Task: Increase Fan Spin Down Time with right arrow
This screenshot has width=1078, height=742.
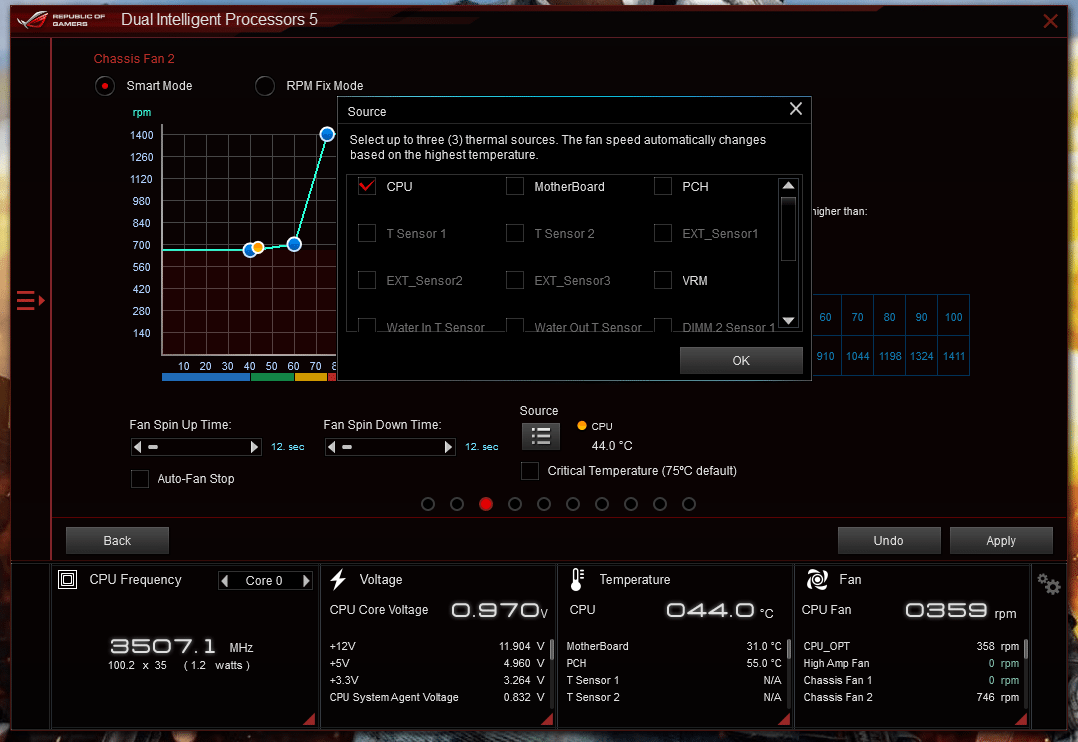Action: [x=448, y=447]
